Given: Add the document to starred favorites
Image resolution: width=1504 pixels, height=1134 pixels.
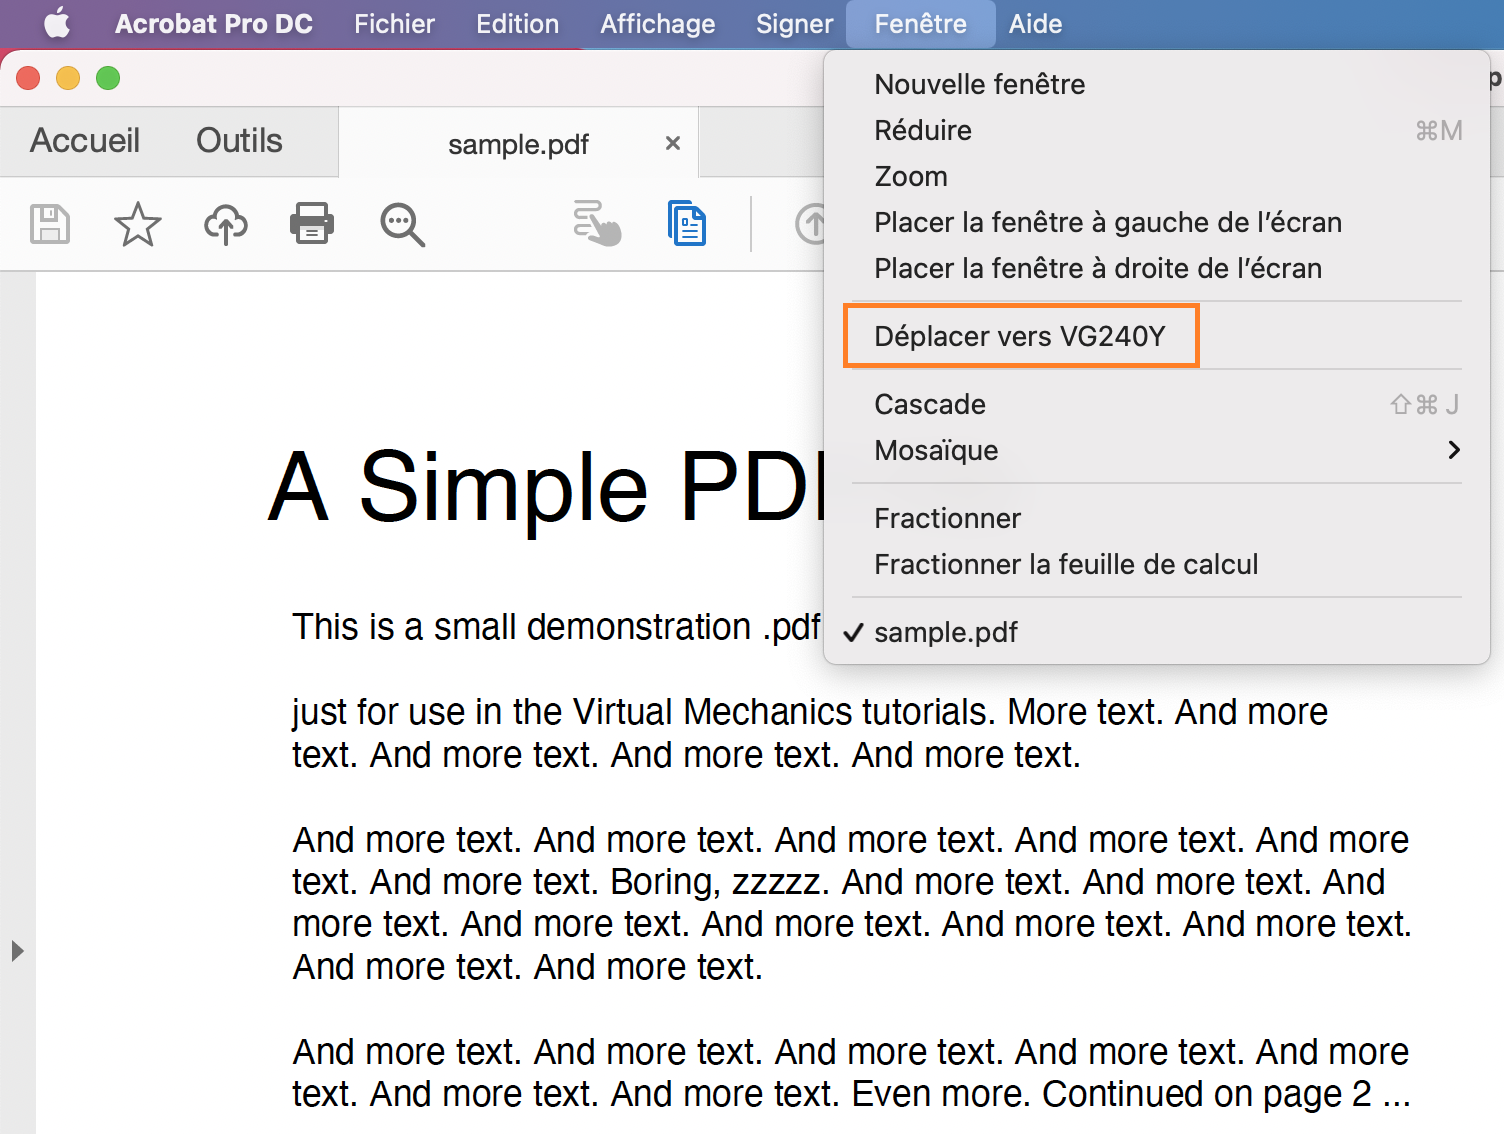Looking at the screenshot, I should [x=137, y=224].
